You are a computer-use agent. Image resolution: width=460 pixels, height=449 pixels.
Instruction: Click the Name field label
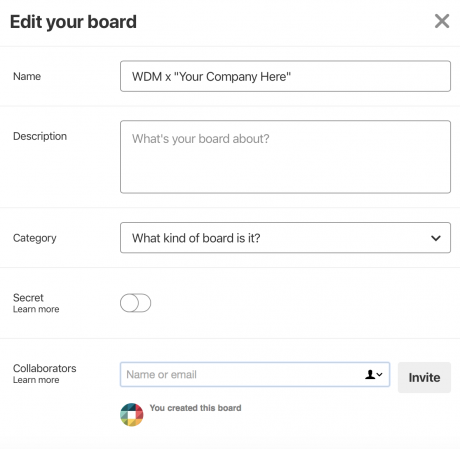point(27,76)
